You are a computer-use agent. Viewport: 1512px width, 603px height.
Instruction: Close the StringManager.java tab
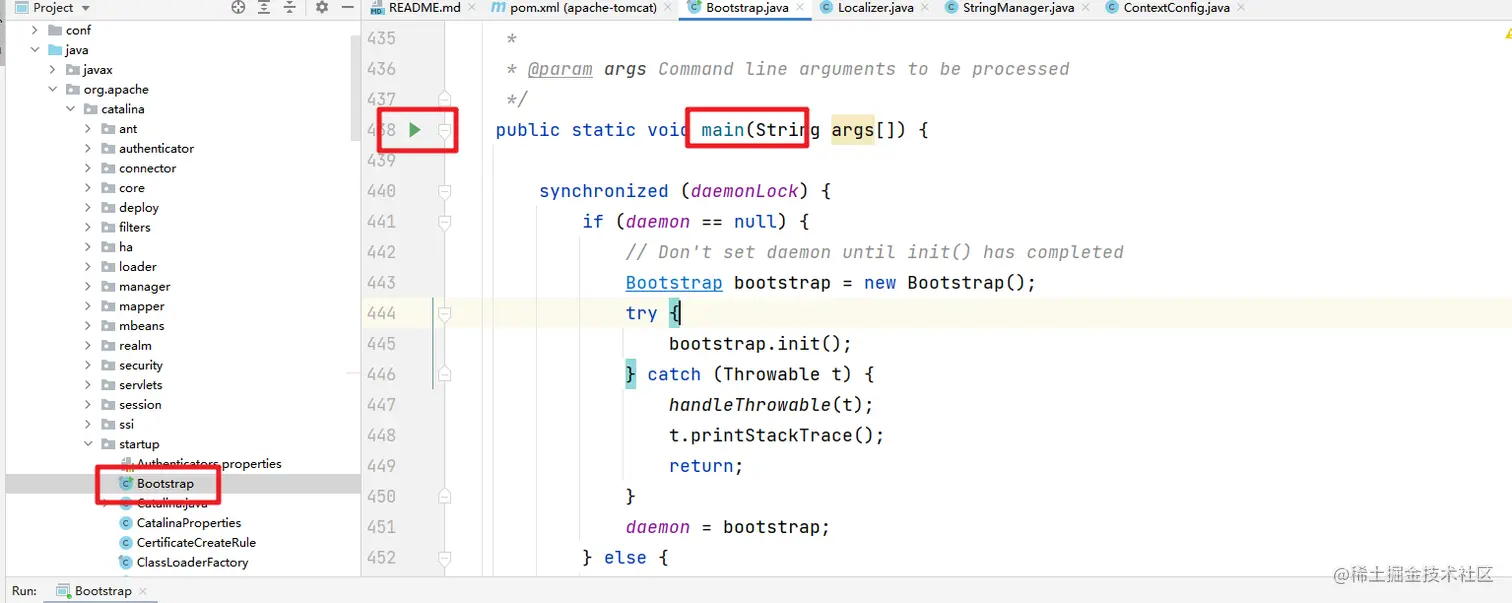[x=1086, y=7]
